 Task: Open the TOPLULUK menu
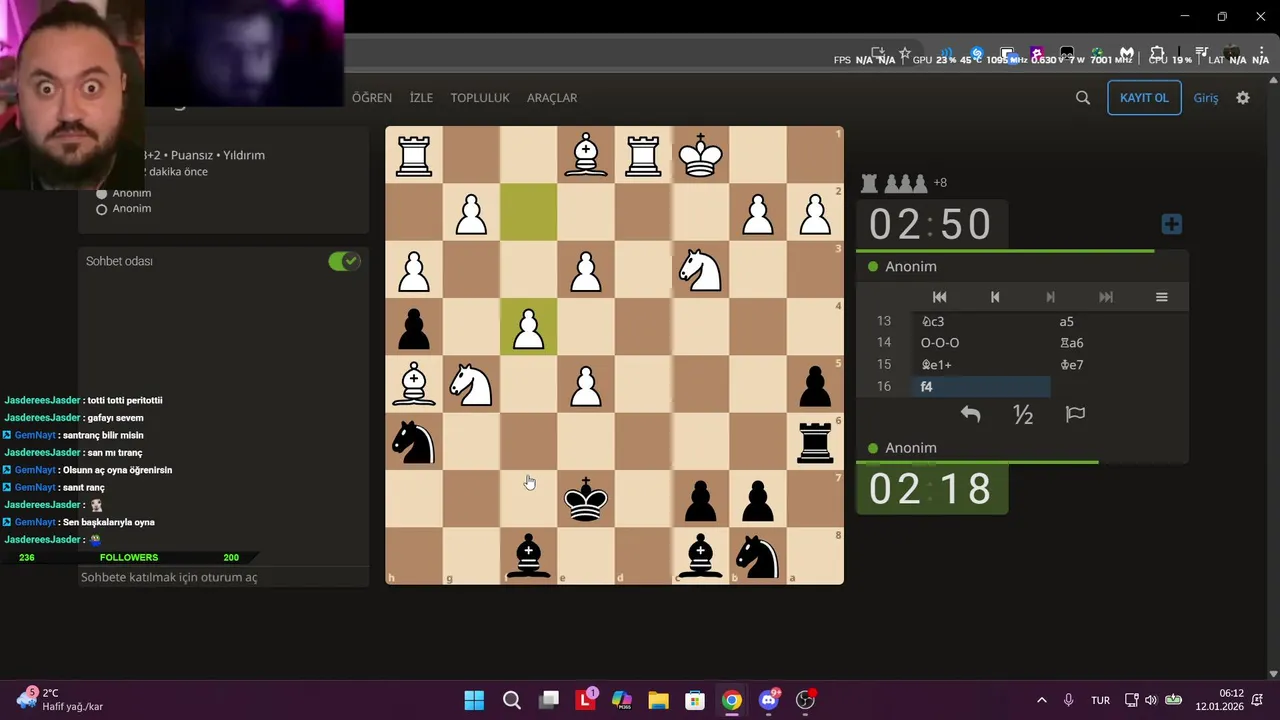coord(480,98)
